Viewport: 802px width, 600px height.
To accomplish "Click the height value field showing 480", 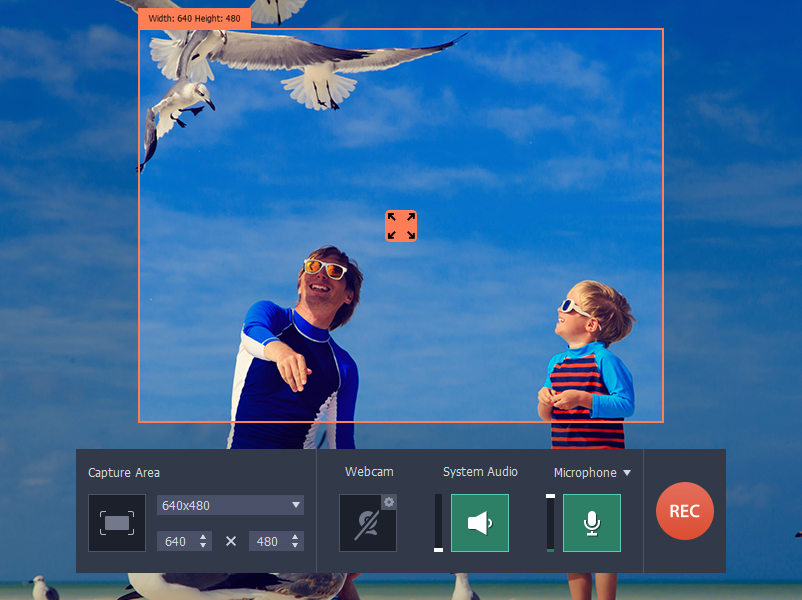I will coord(269,540).
